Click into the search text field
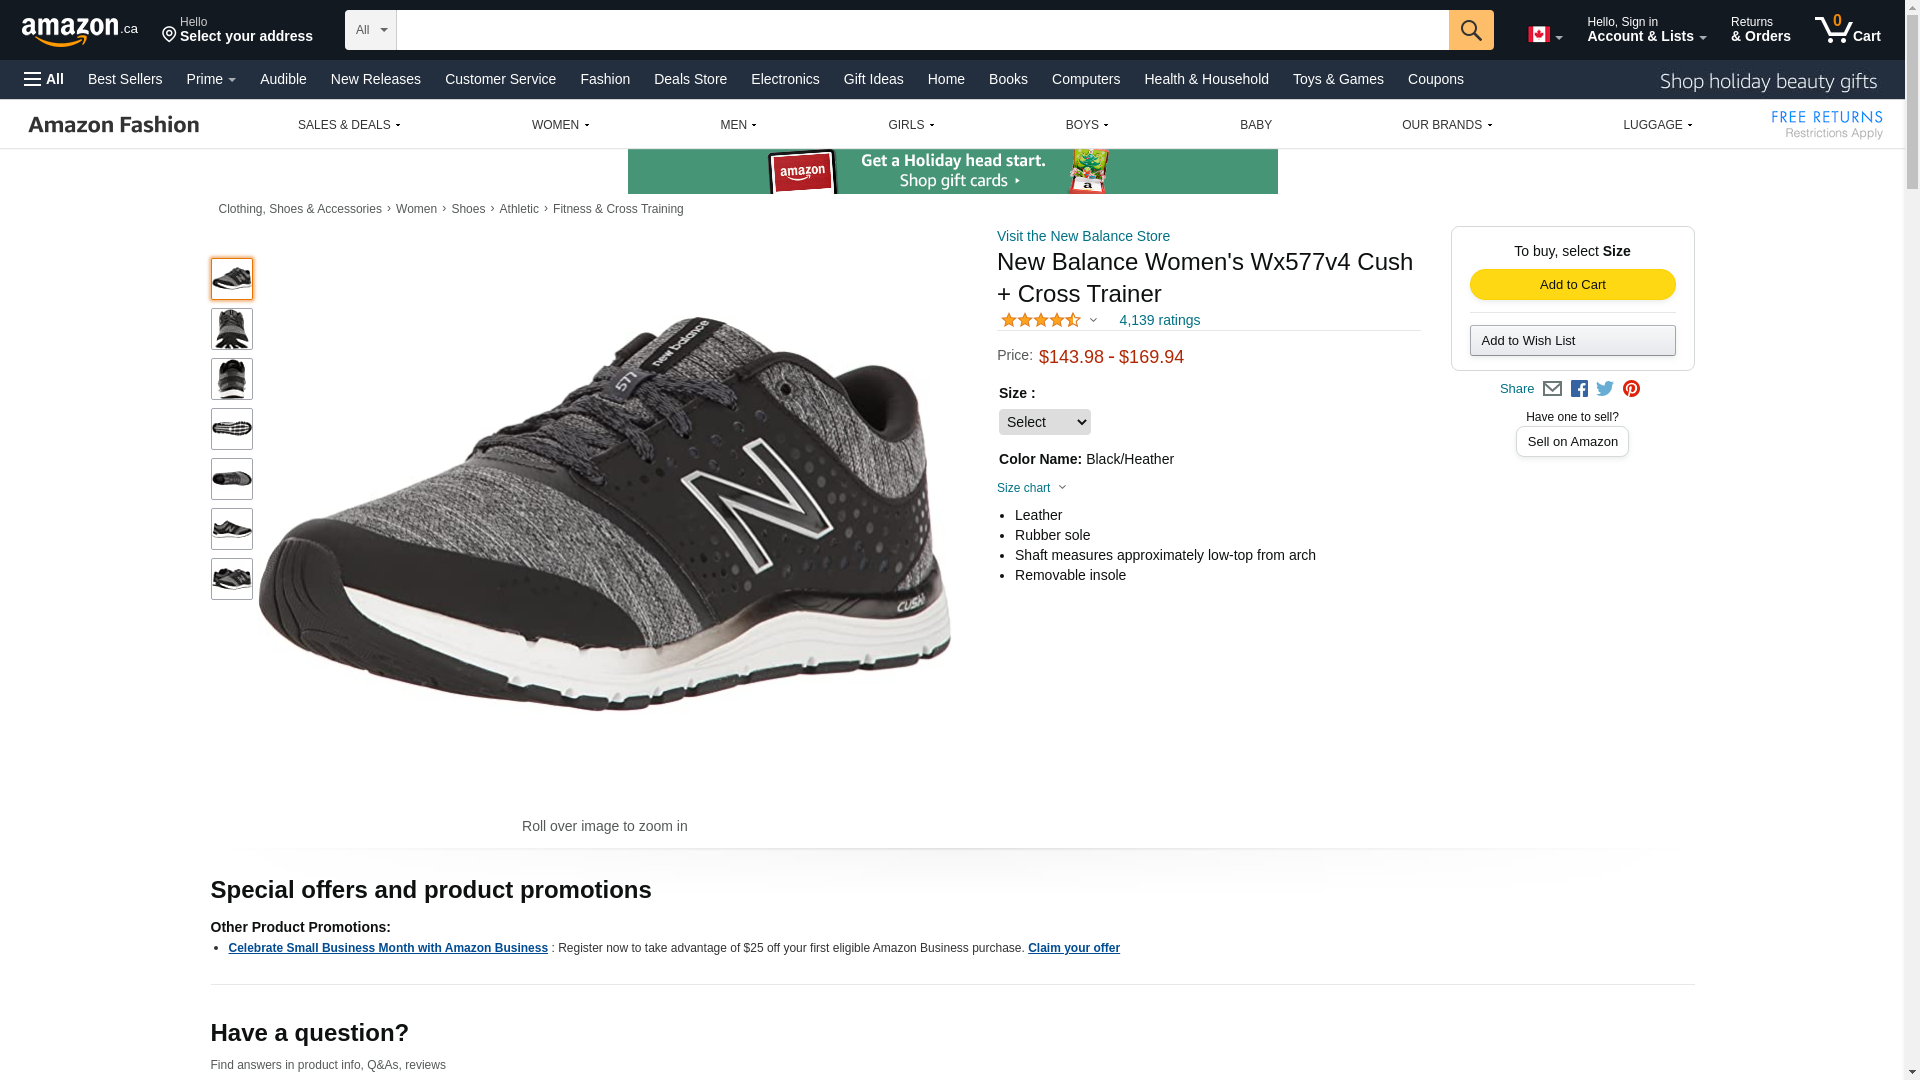Screen dimensions: 1920x1080 pos(922,30)
